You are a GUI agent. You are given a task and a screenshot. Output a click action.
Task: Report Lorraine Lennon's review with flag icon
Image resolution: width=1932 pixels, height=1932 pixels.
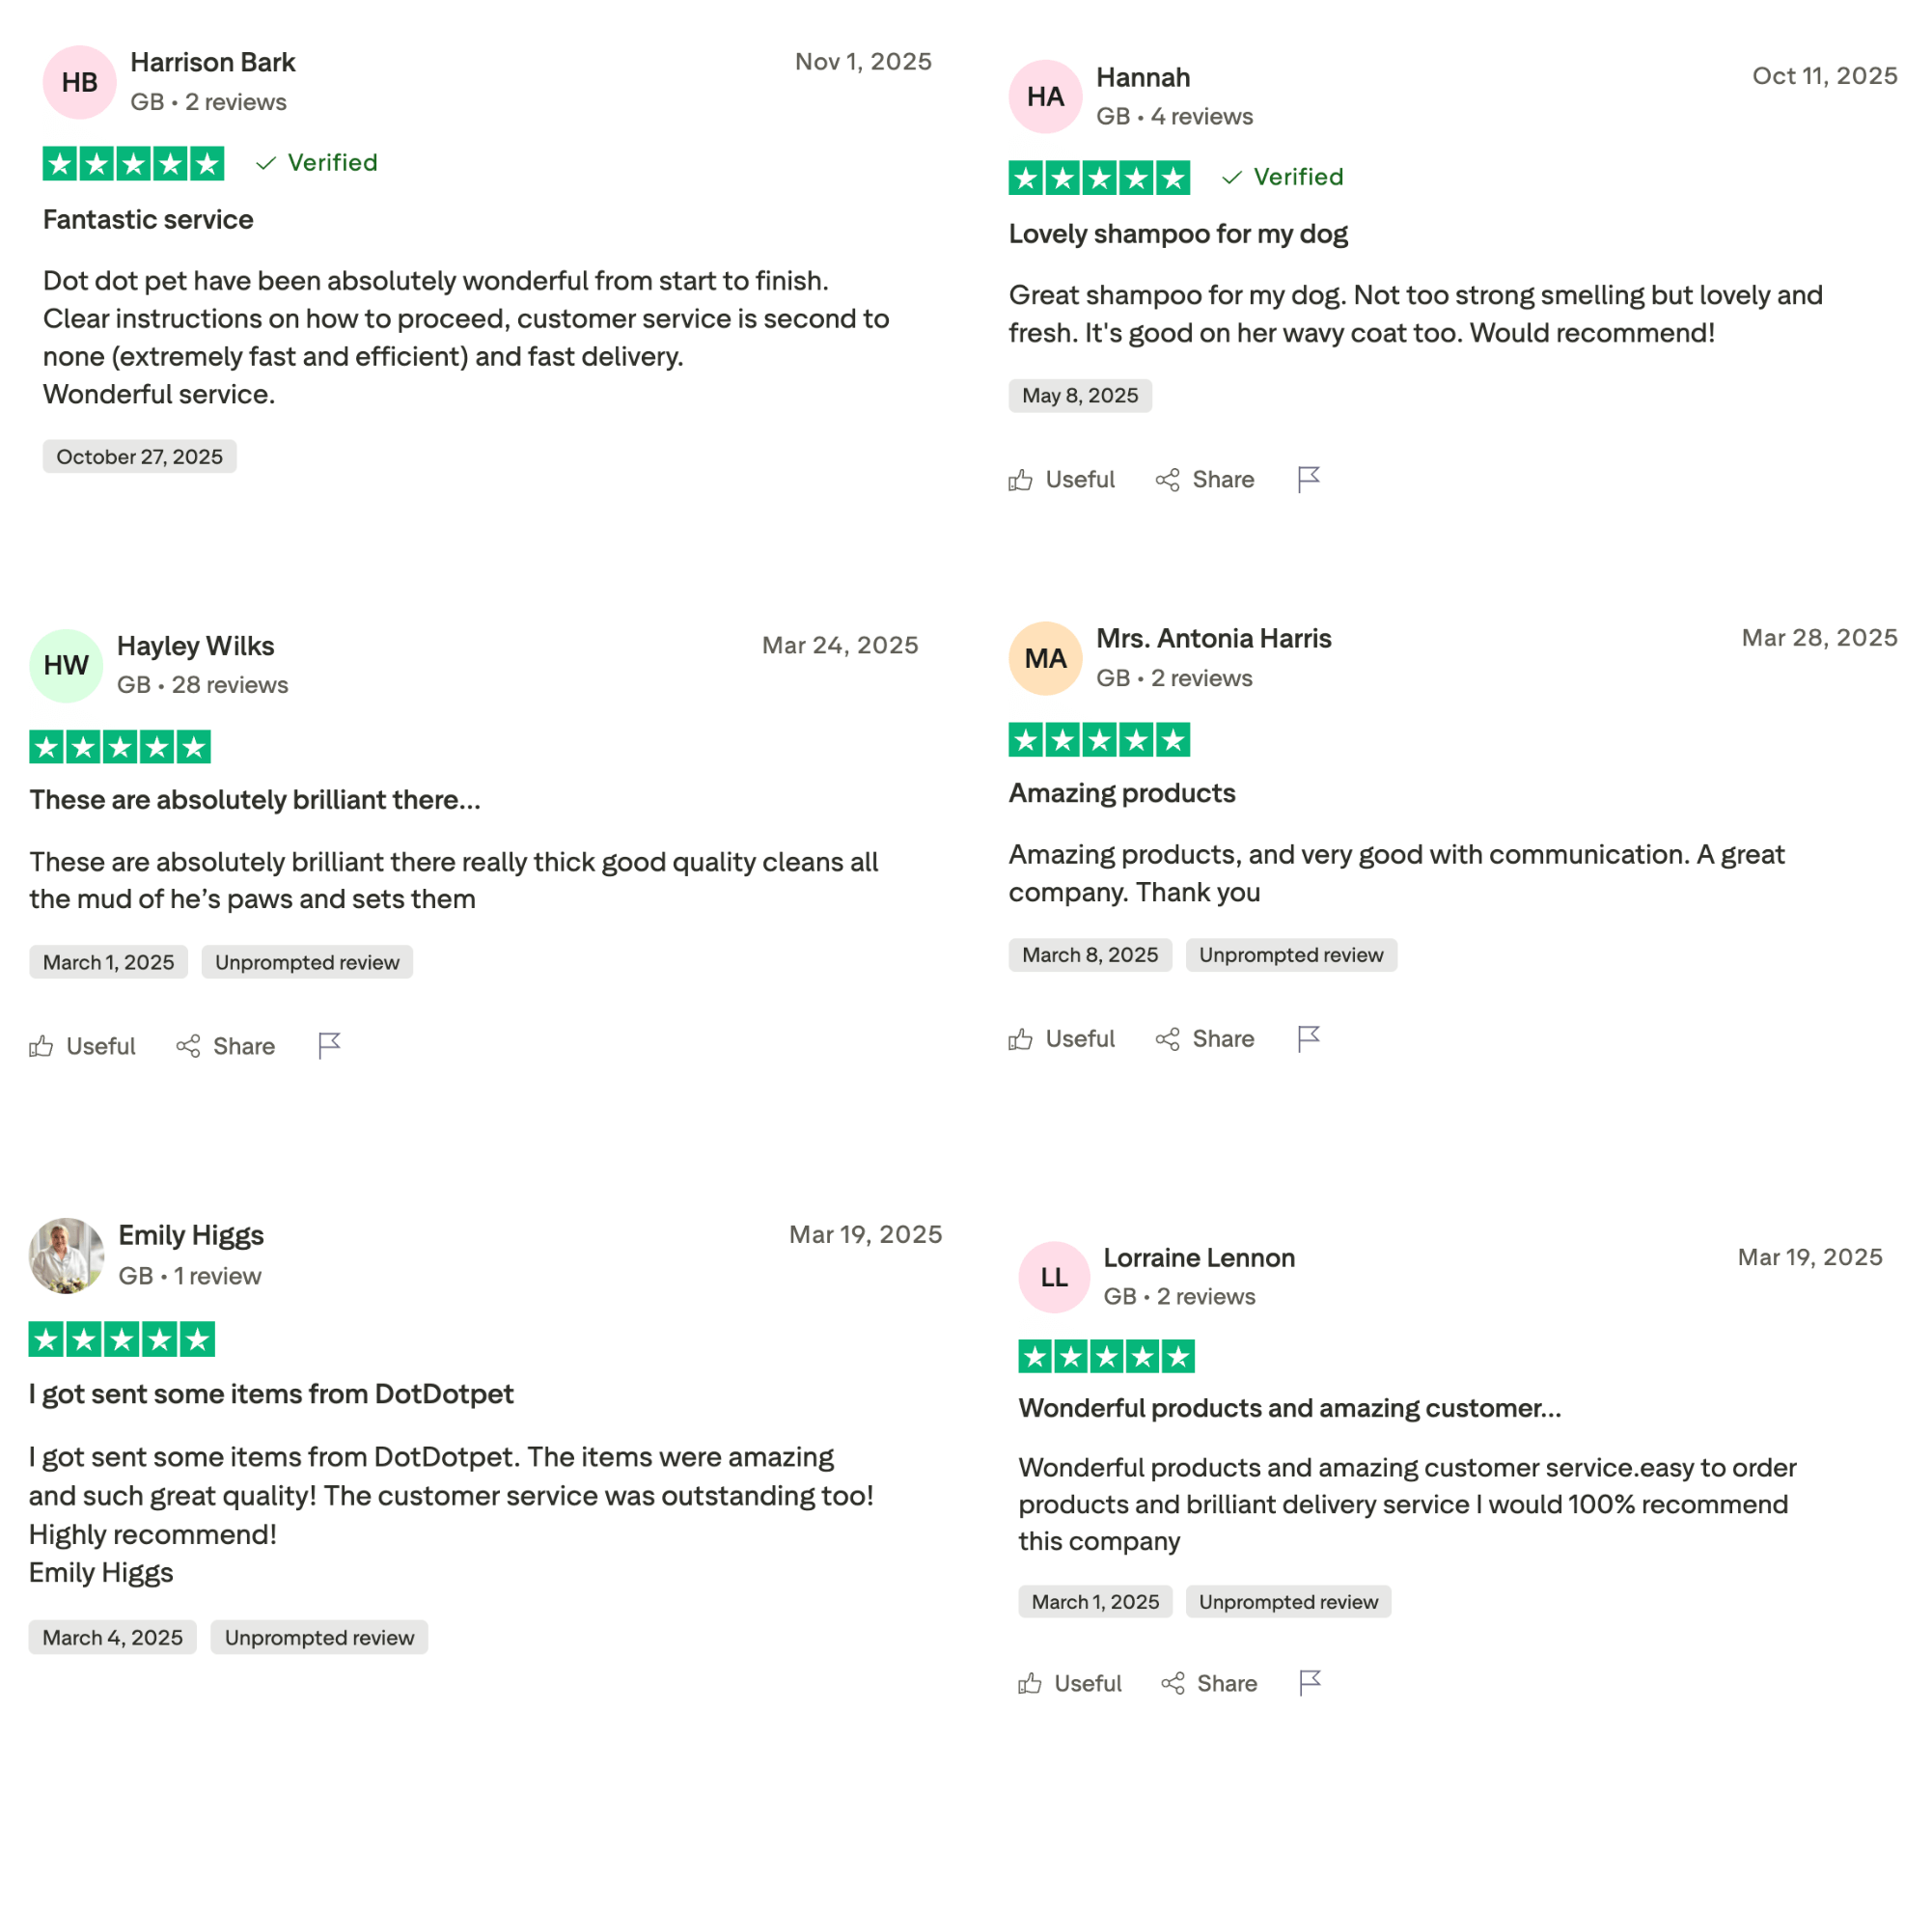[1308, 1684]
